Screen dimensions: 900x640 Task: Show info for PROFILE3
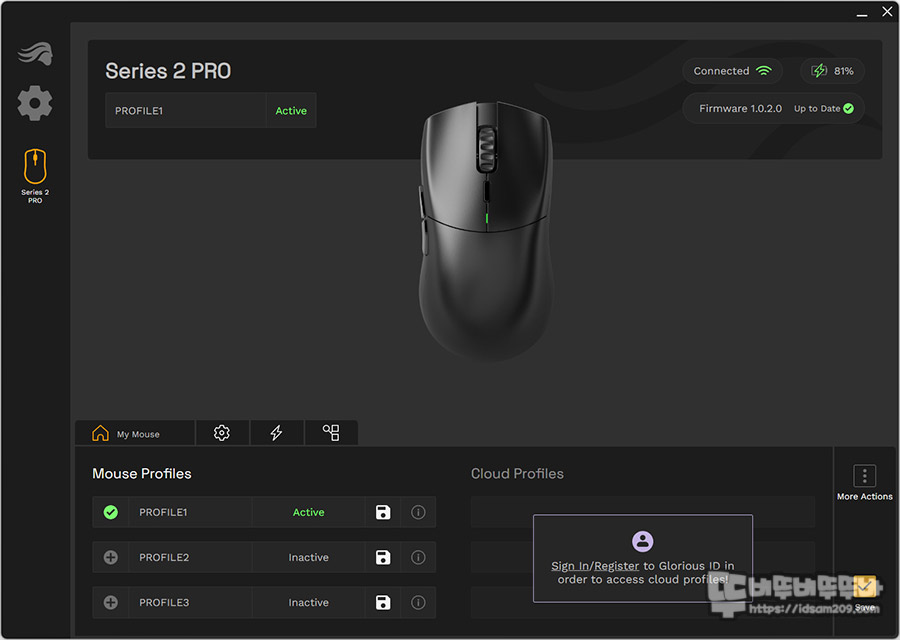[418, 603]
